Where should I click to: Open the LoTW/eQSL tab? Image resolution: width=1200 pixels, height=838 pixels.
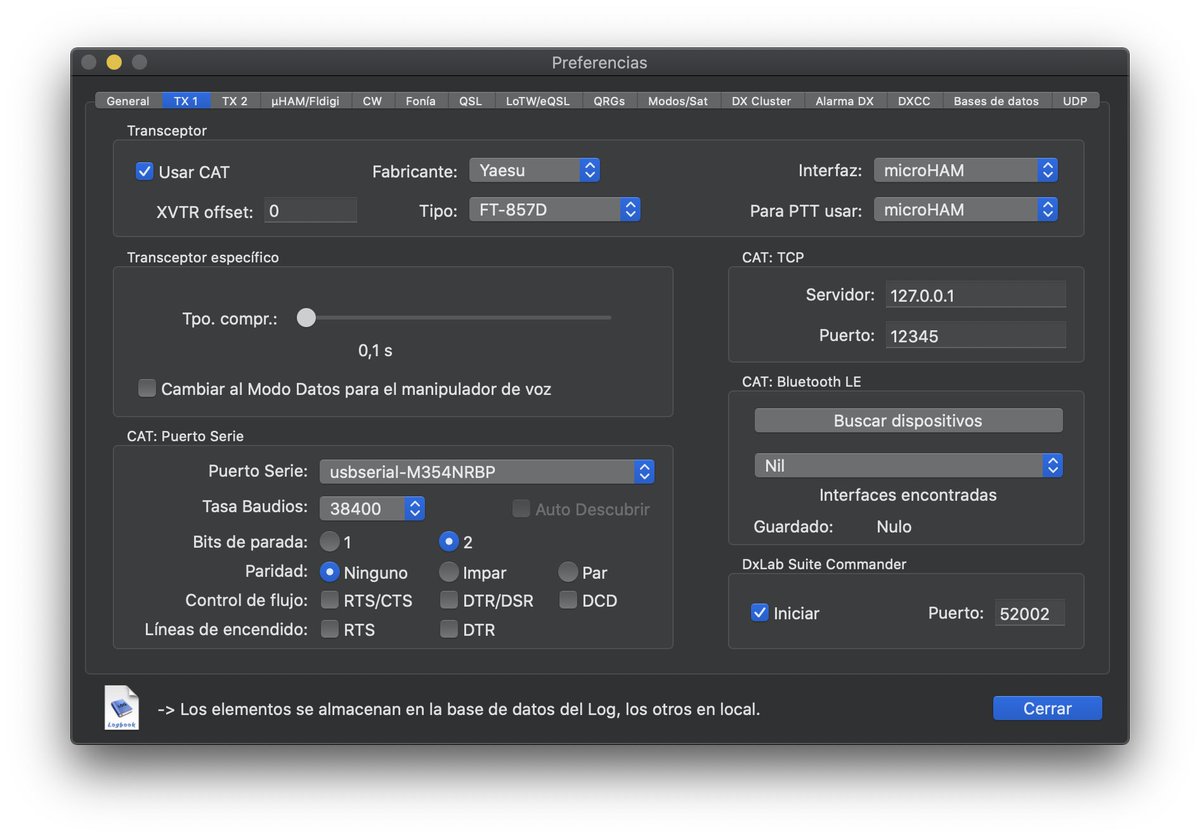click(538, 101)
